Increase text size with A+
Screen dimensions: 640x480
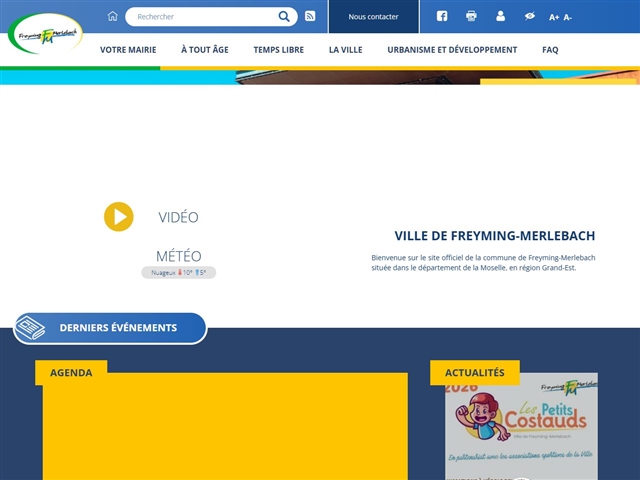tap(554, 17)
